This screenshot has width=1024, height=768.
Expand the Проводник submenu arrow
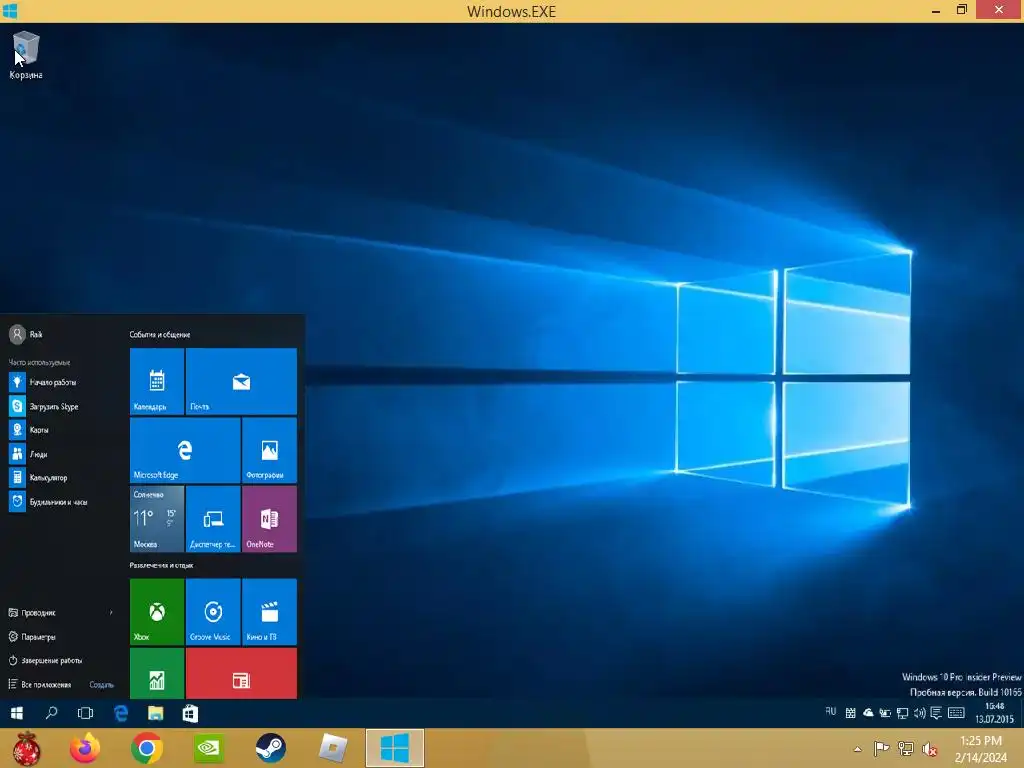click(x=111, y=613)
